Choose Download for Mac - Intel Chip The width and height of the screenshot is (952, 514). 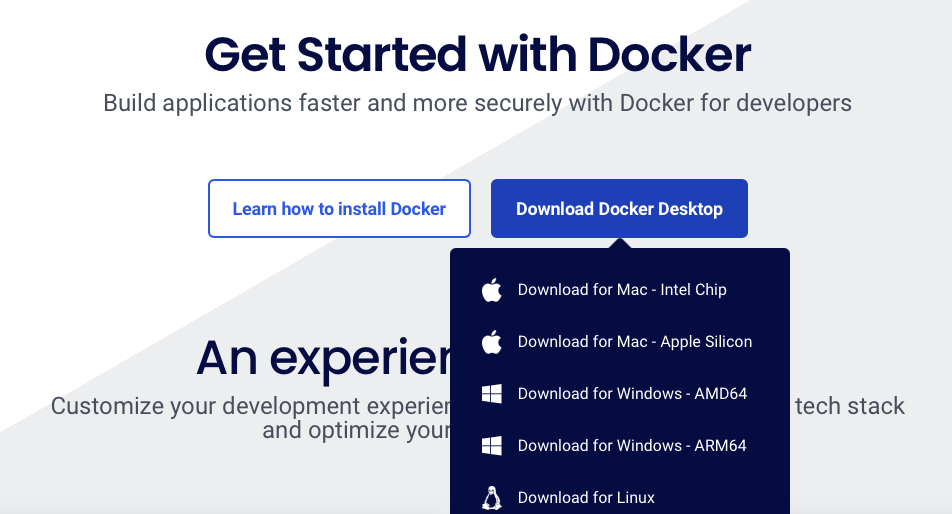(x=620, y=289)
